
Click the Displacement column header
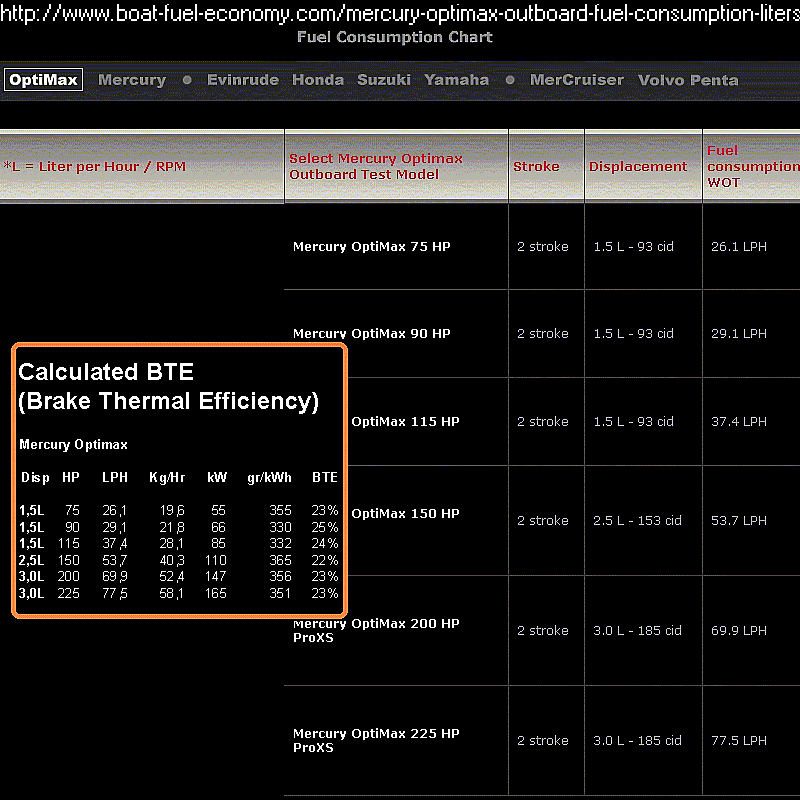point(638,166)
